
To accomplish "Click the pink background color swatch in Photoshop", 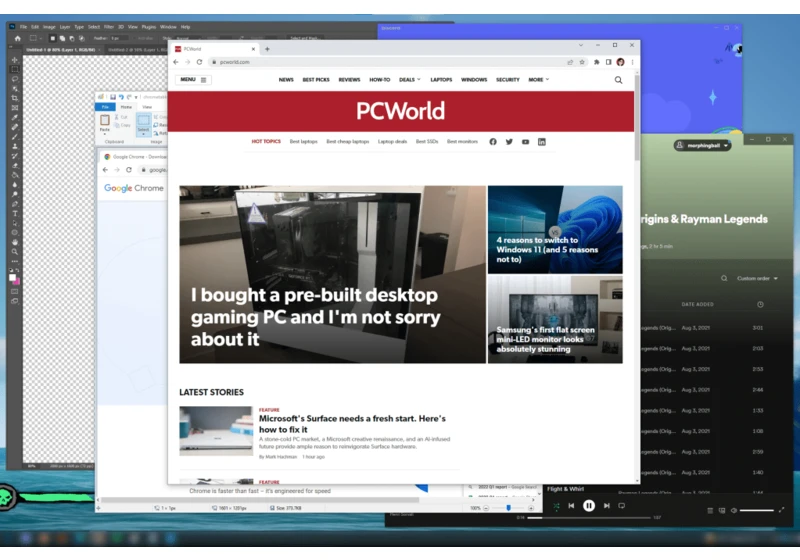I will pos(17,281).
